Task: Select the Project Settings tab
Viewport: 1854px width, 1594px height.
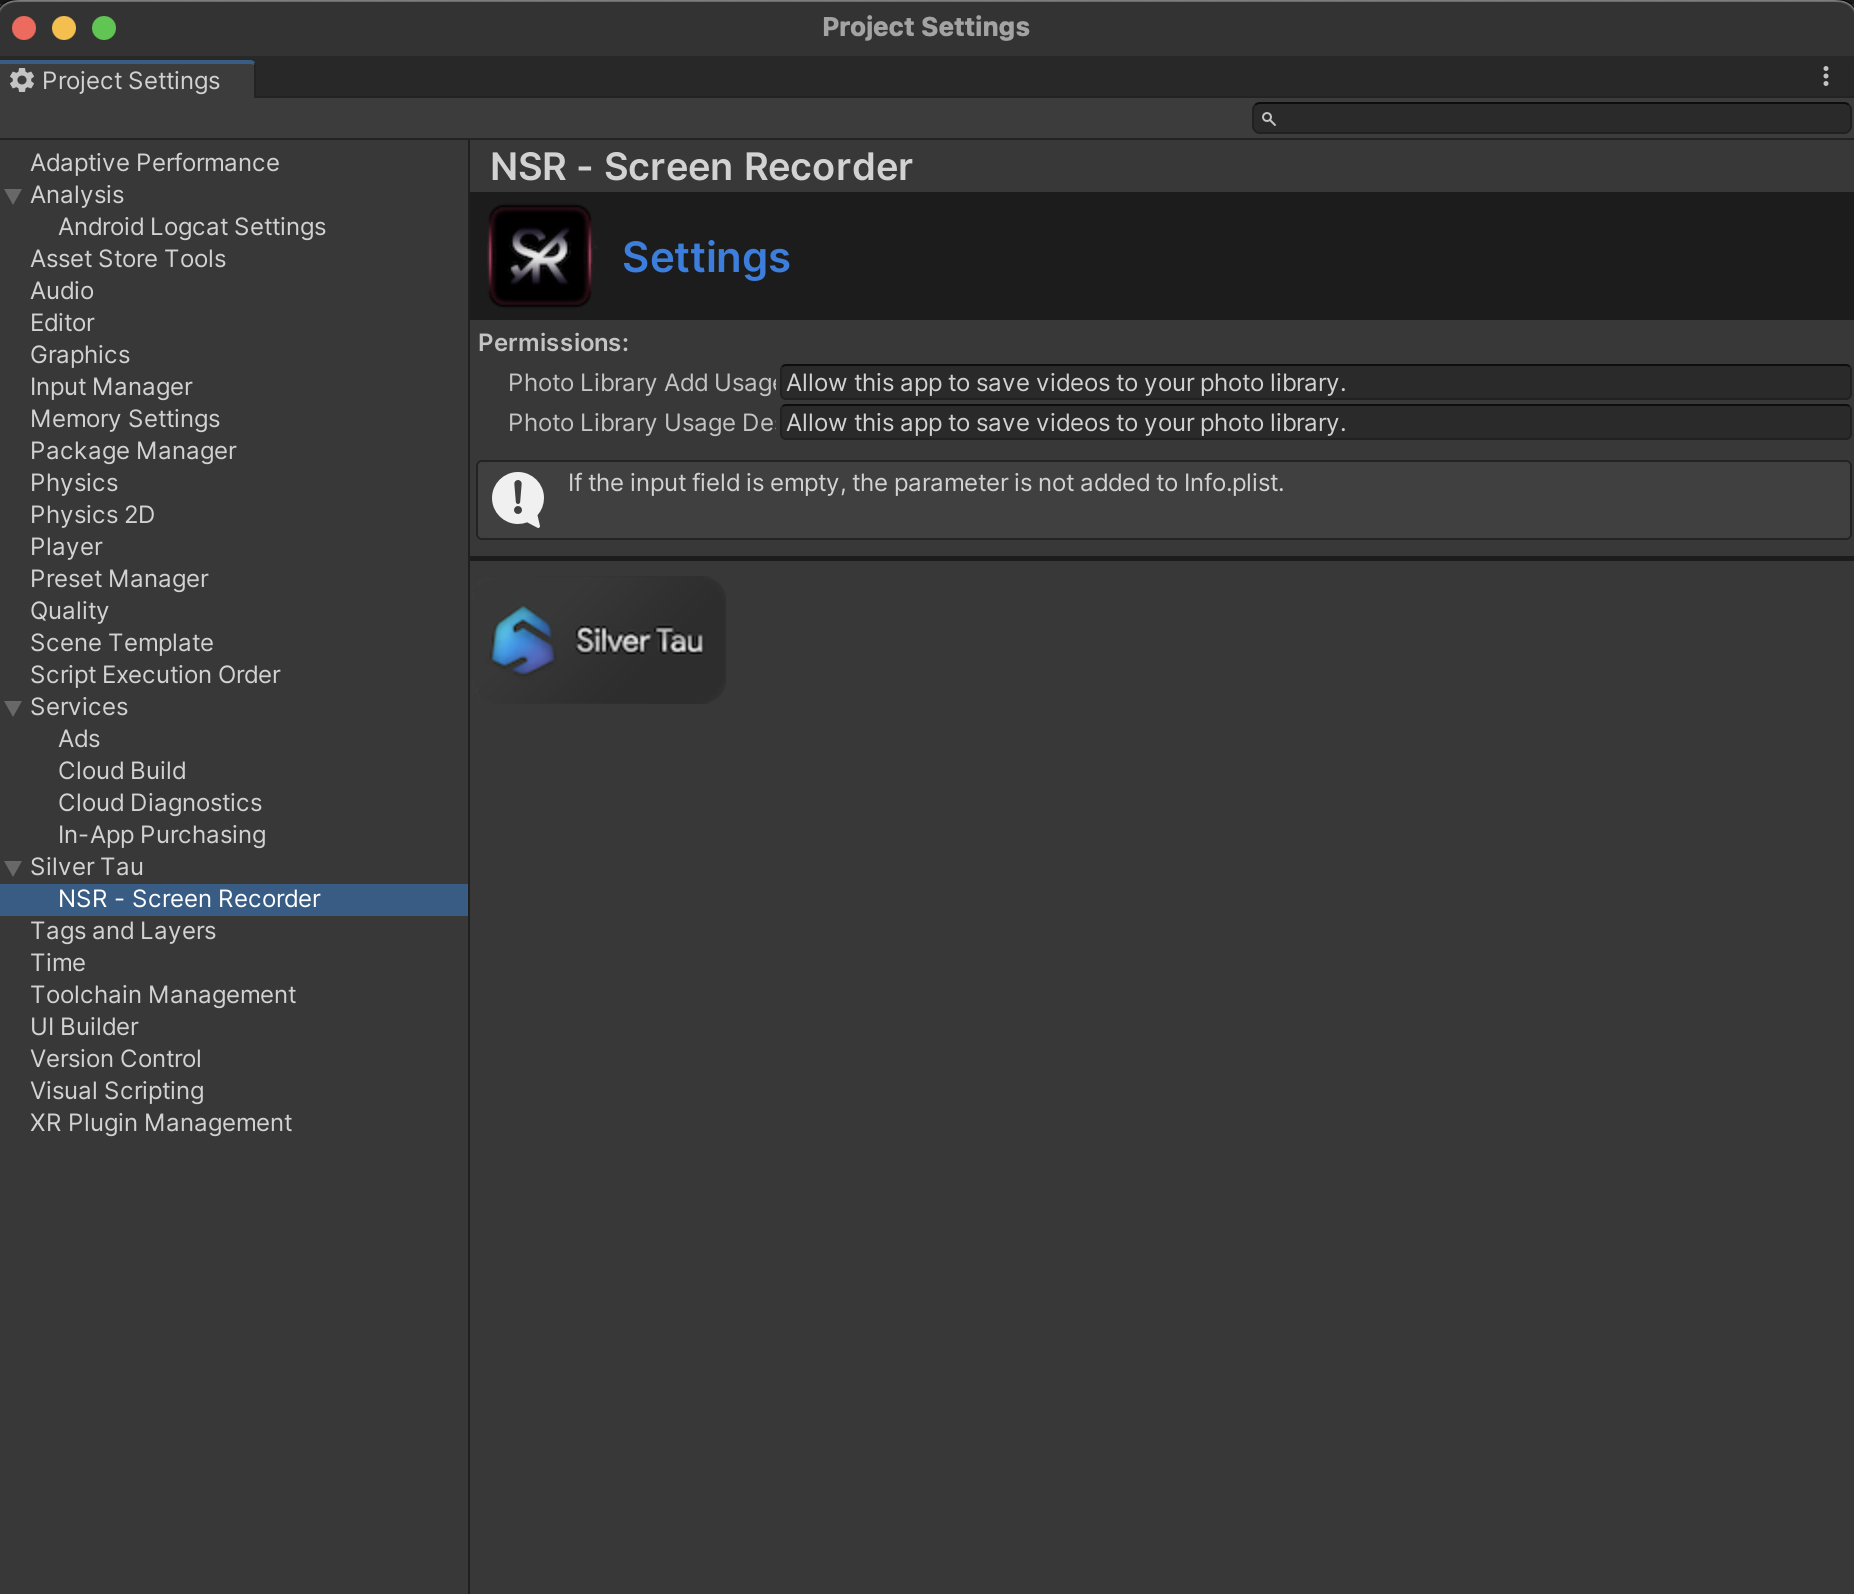Action: (127, 80)
